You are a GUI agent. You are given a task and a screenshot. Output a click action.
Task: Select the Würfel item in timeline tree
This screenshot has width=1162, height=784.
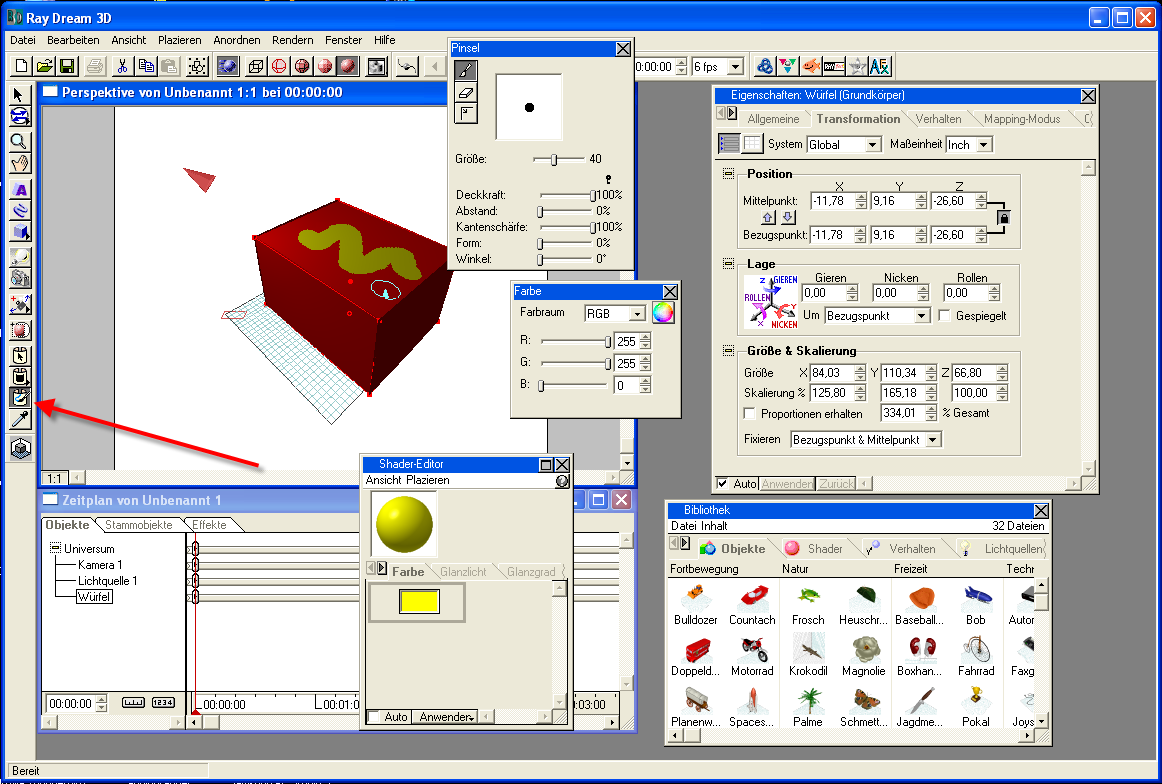tap(94, 597)
